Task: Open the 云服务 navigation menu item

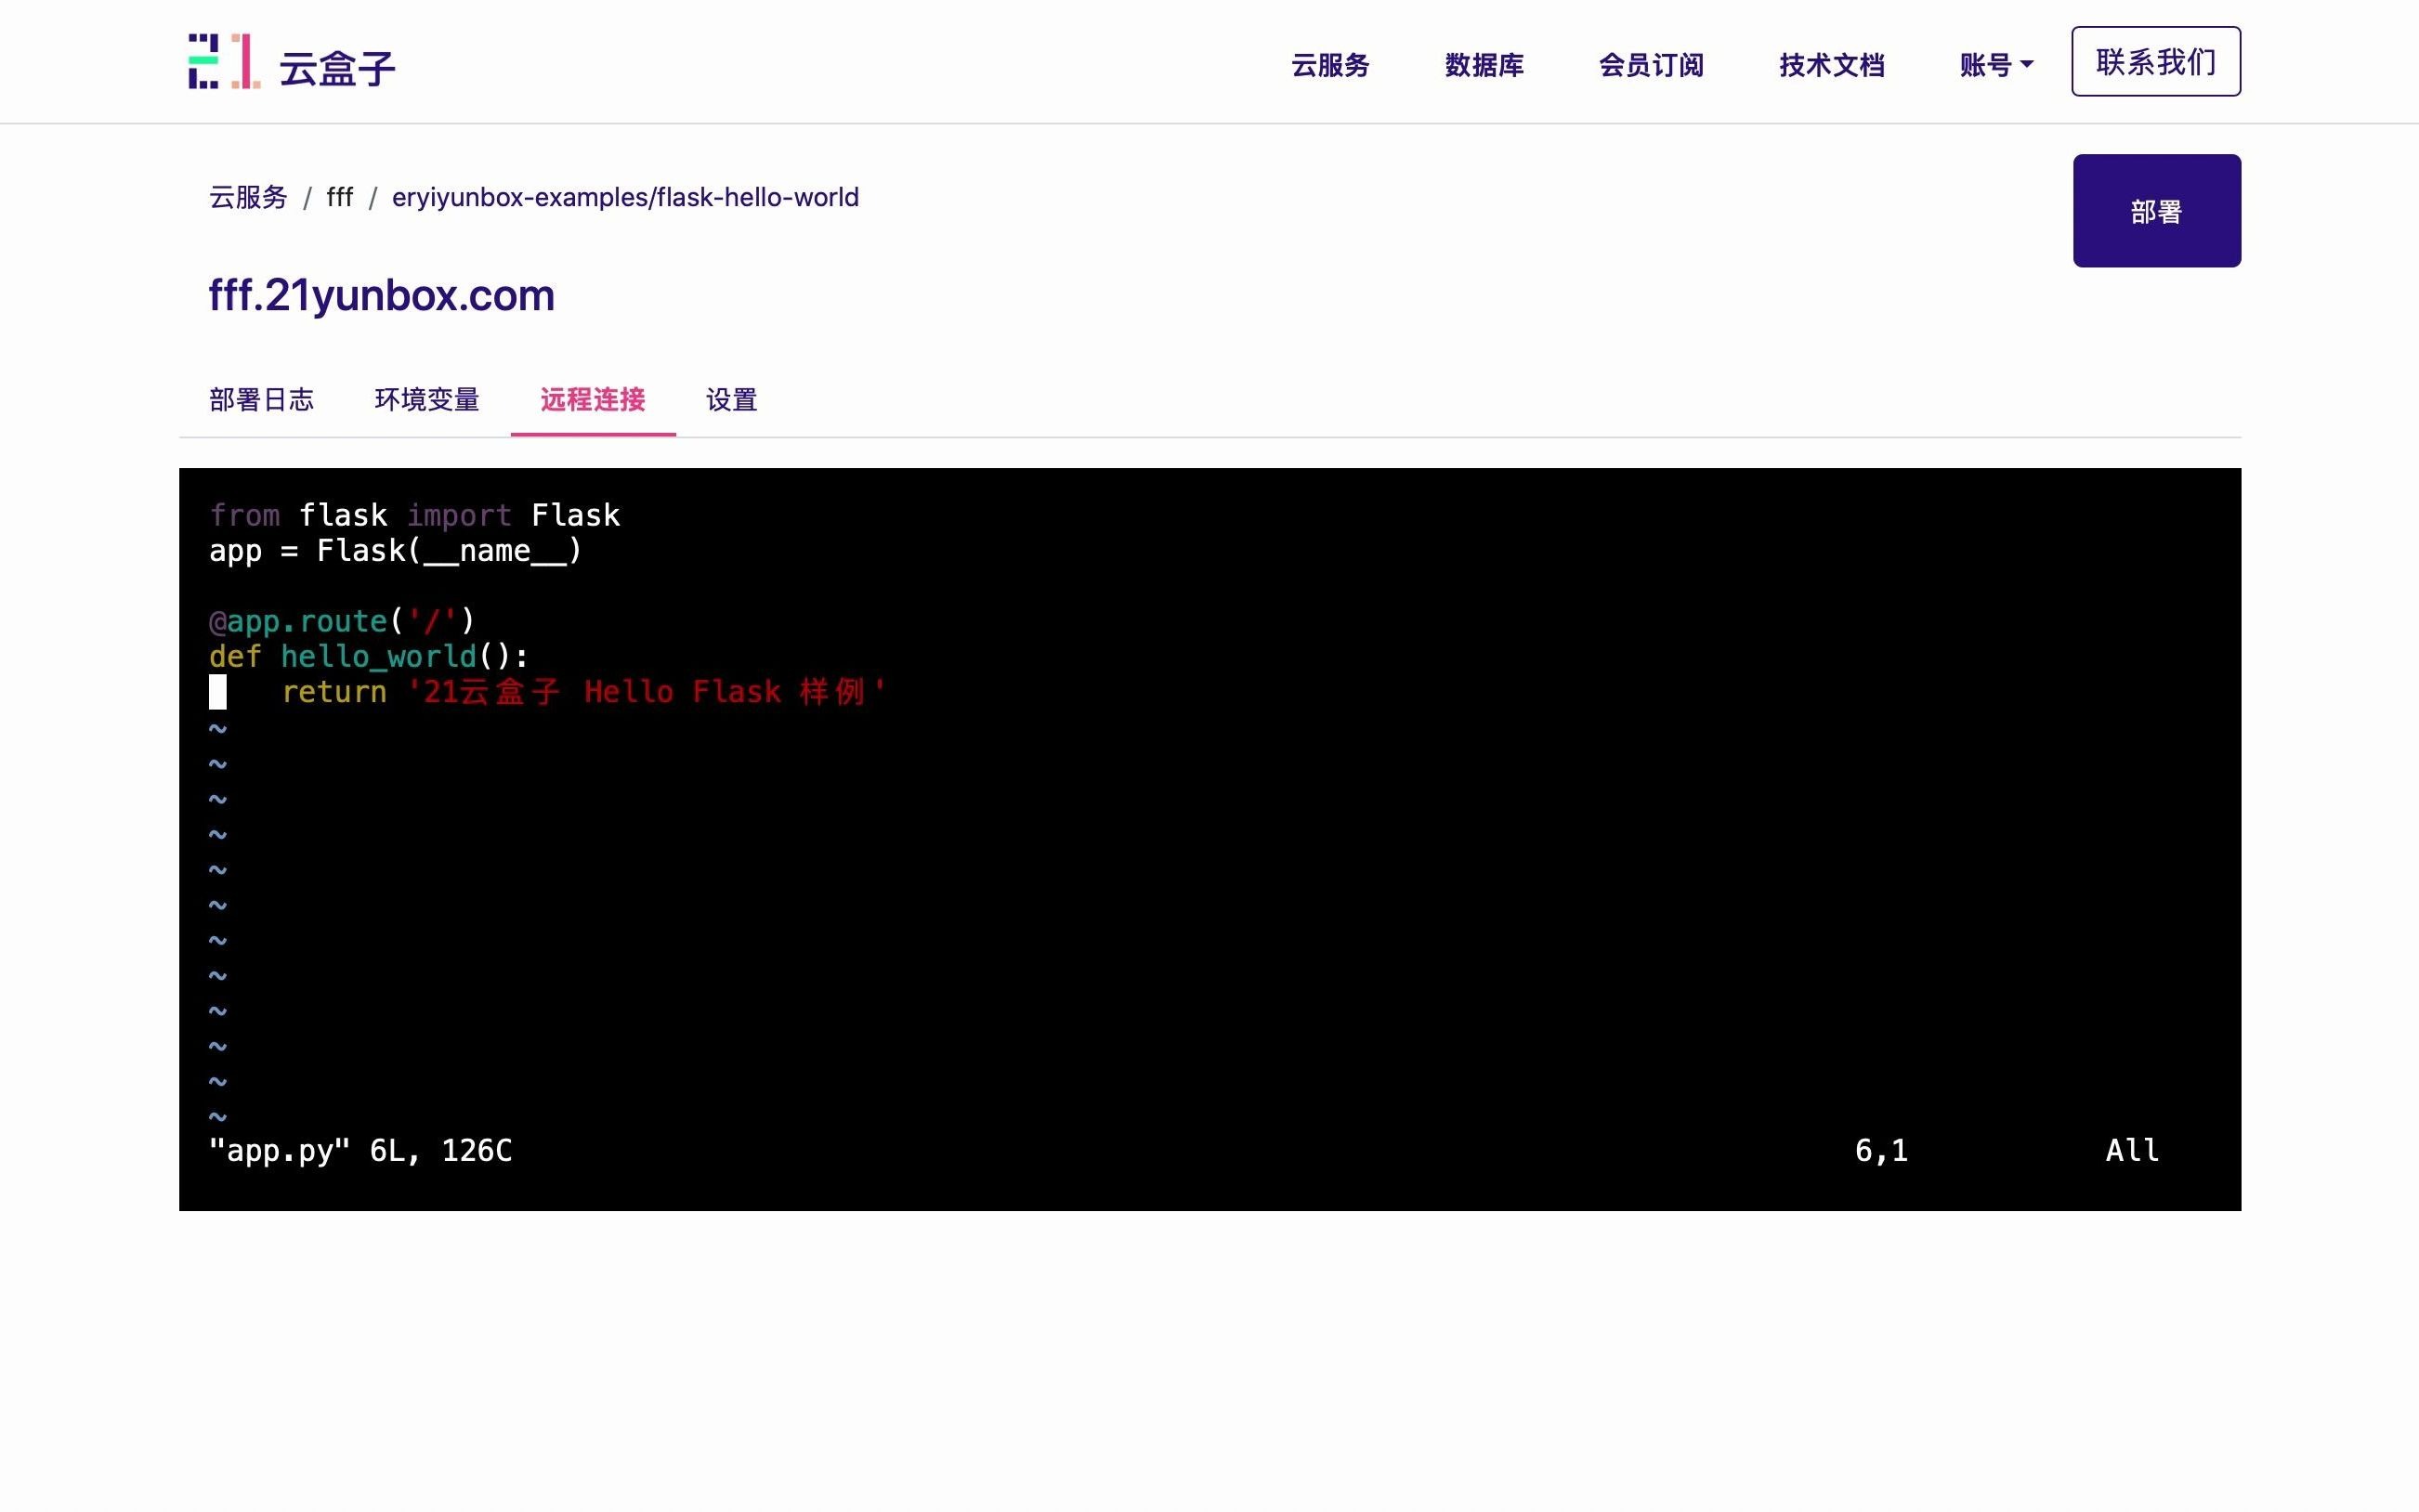Action: [1330, 65]
